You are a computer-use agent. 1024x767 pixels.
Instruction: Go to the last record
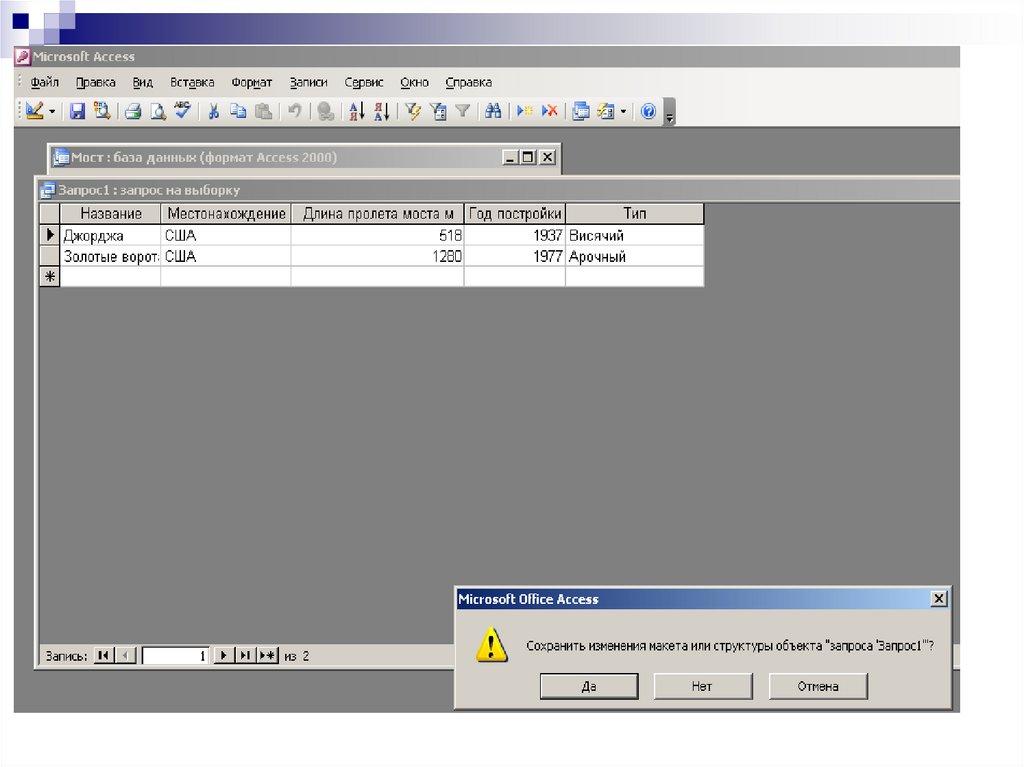click(245, 656)
